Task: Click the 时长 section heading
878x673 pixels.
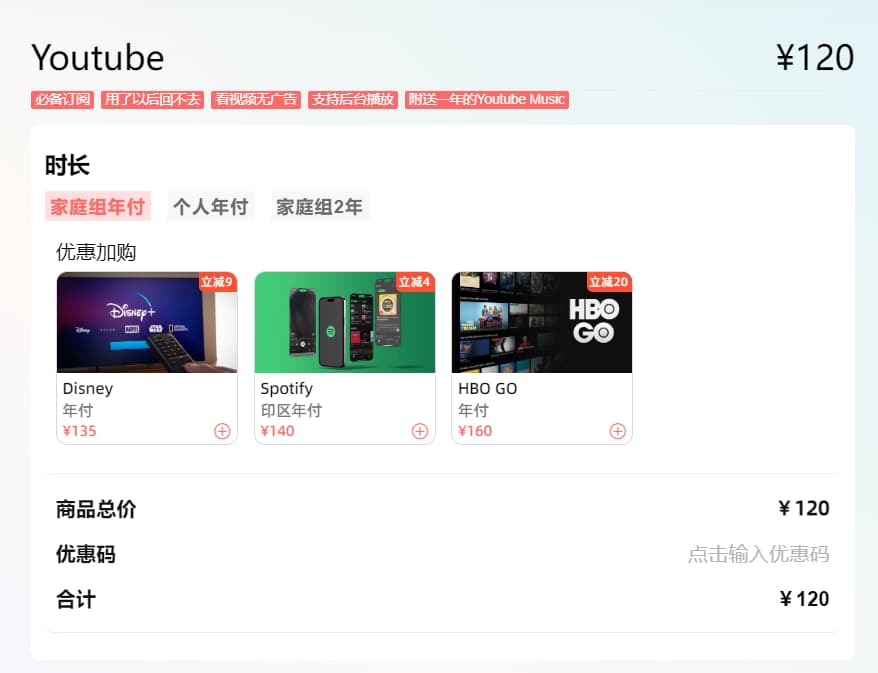Action: tap(67, 166)
